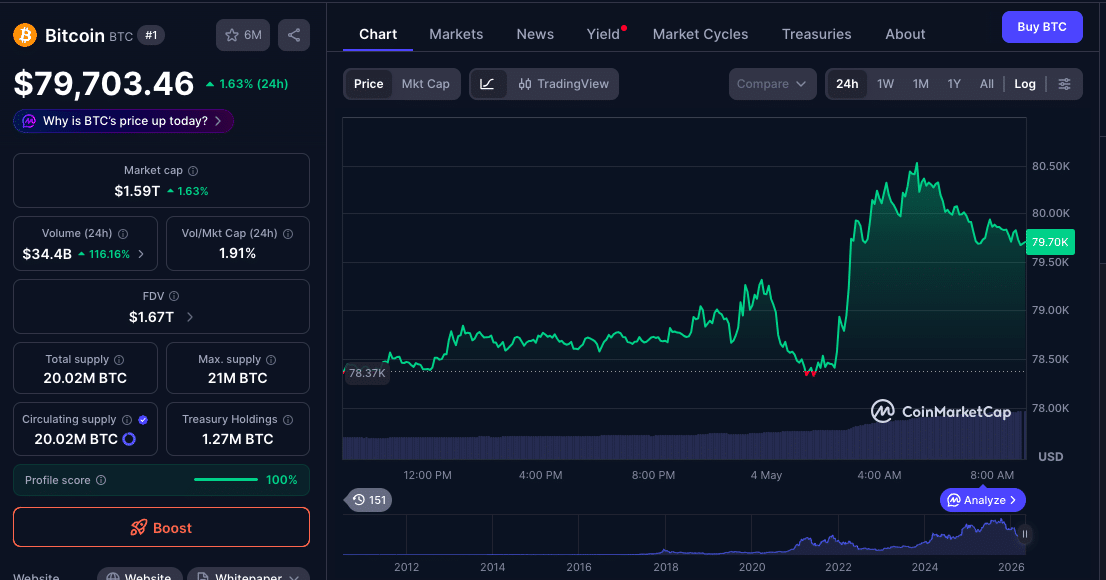The height and width of the screenshot is (580, 1106).
Task: Click the circulating supply progress ring icon
Action: [x=129, y=439]
